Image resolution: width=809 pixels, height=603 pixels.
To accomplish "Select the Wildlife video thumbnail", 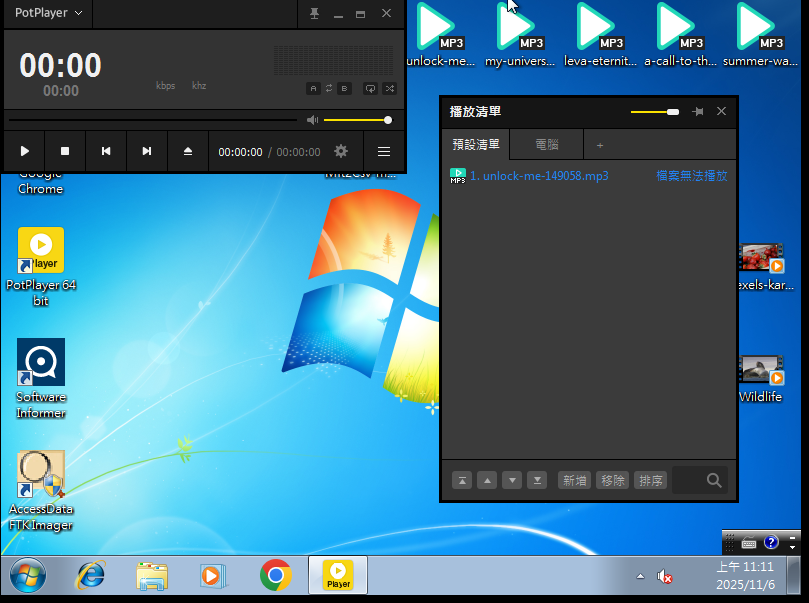I will 761,379.
